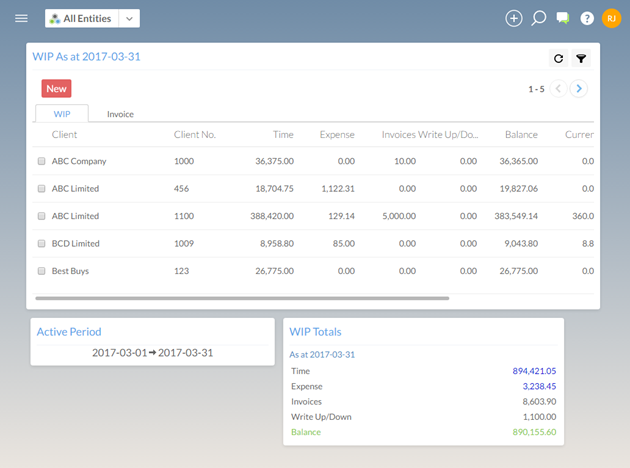Go to next page of results
Screen dimensions: 630x468
click(579, 89)
